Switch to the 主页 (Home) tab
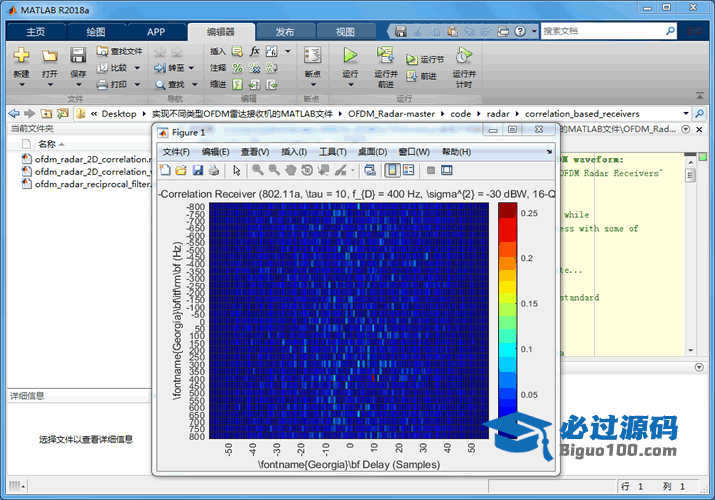The height and width of the screenshot is (500, 715). point(36,32)
